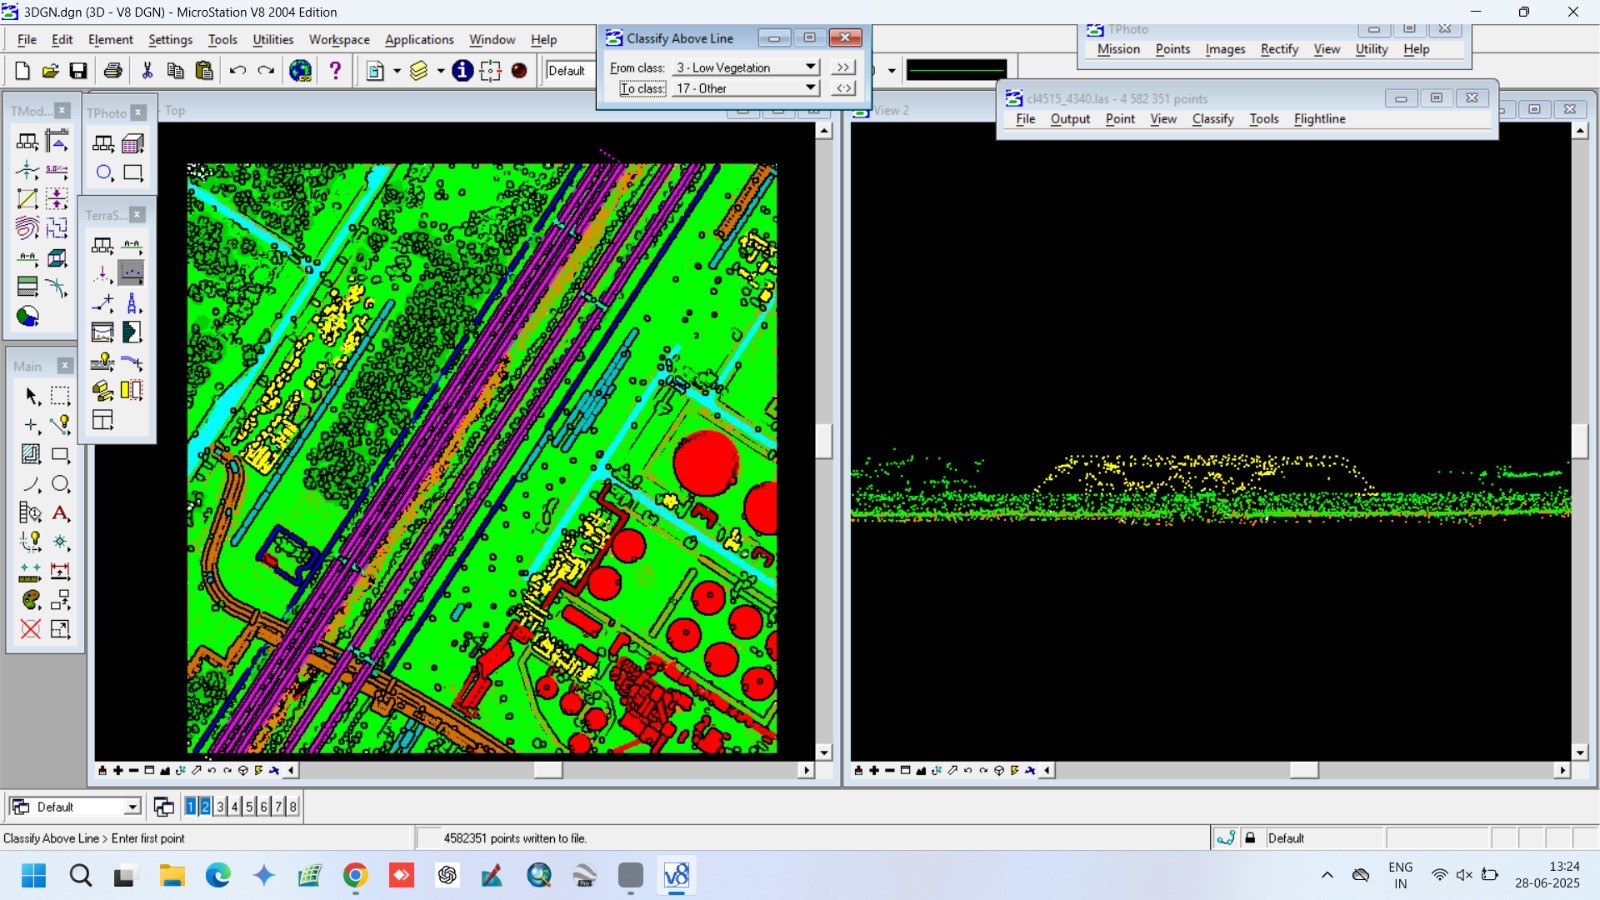Toggle view 1 off in the view groups bar
Screen dimensions: 1600x900
(189, 806)
